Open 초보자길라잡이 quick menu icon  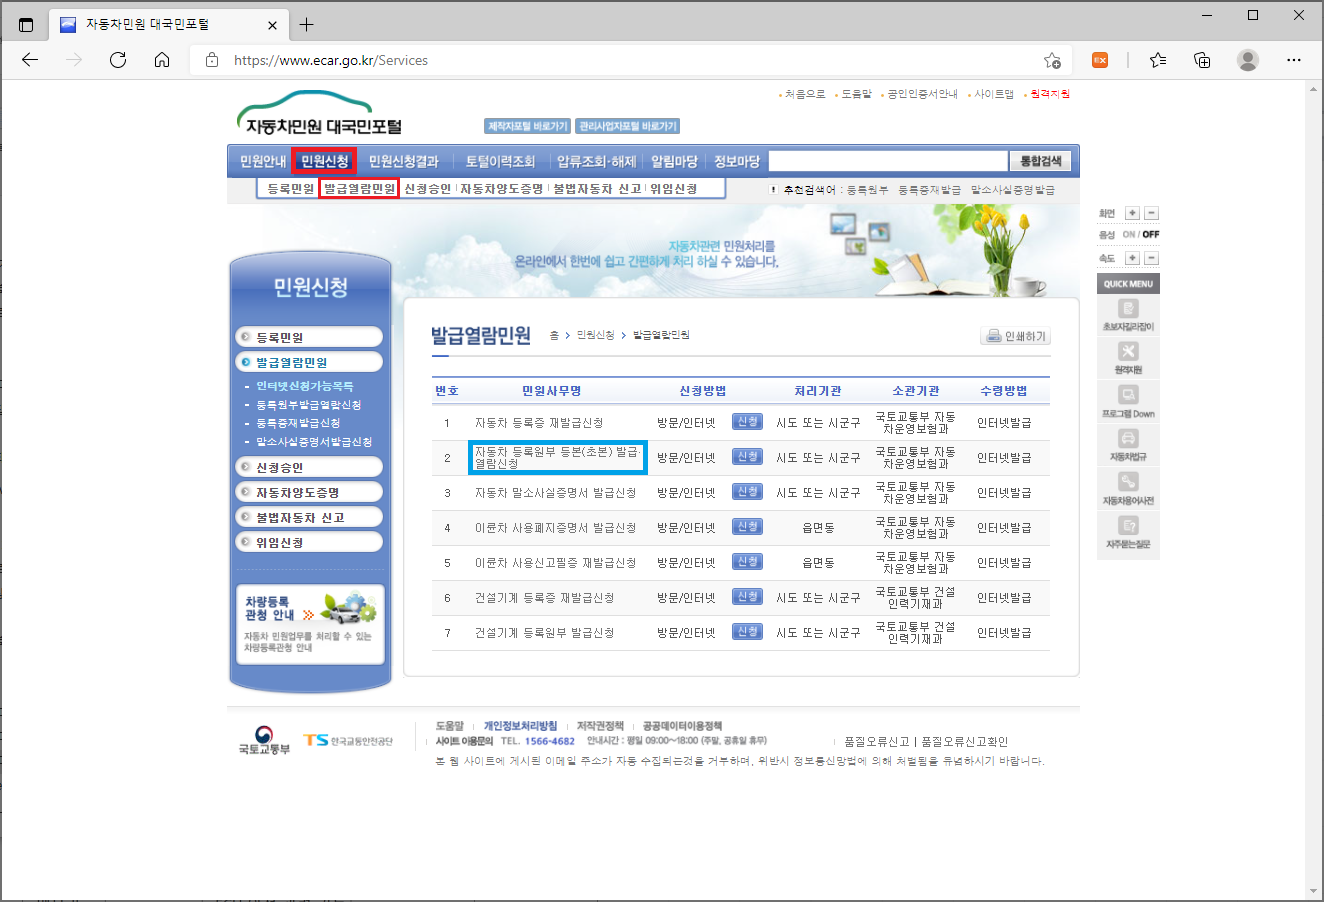point(1128,315)
